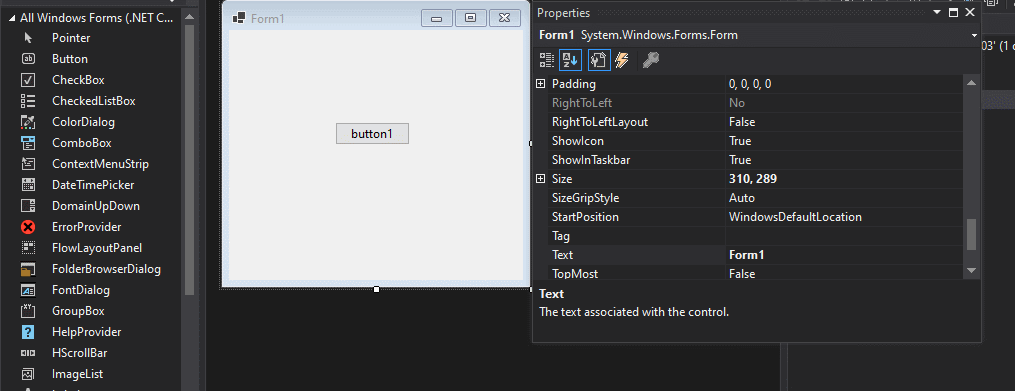Open the Form1 object selector dropdown
The image size is (1015, 391).
[974, 36]
